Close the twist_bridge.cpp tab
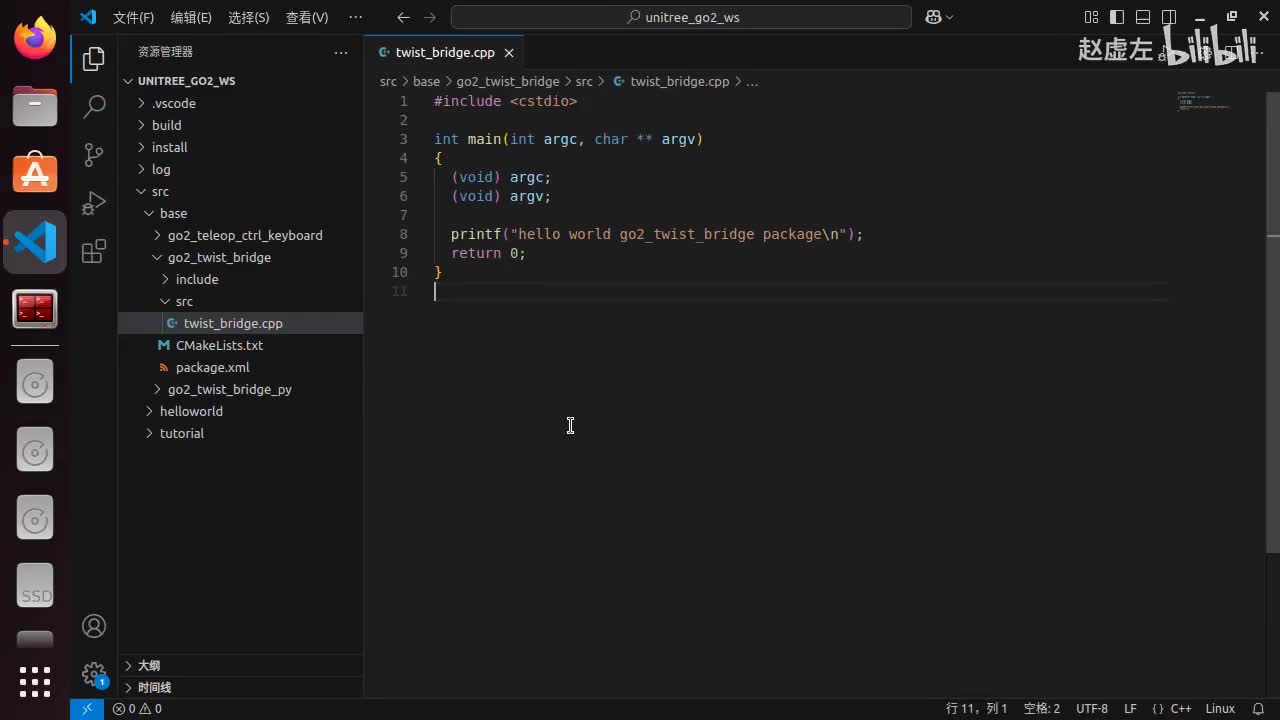 click(509, 53)
